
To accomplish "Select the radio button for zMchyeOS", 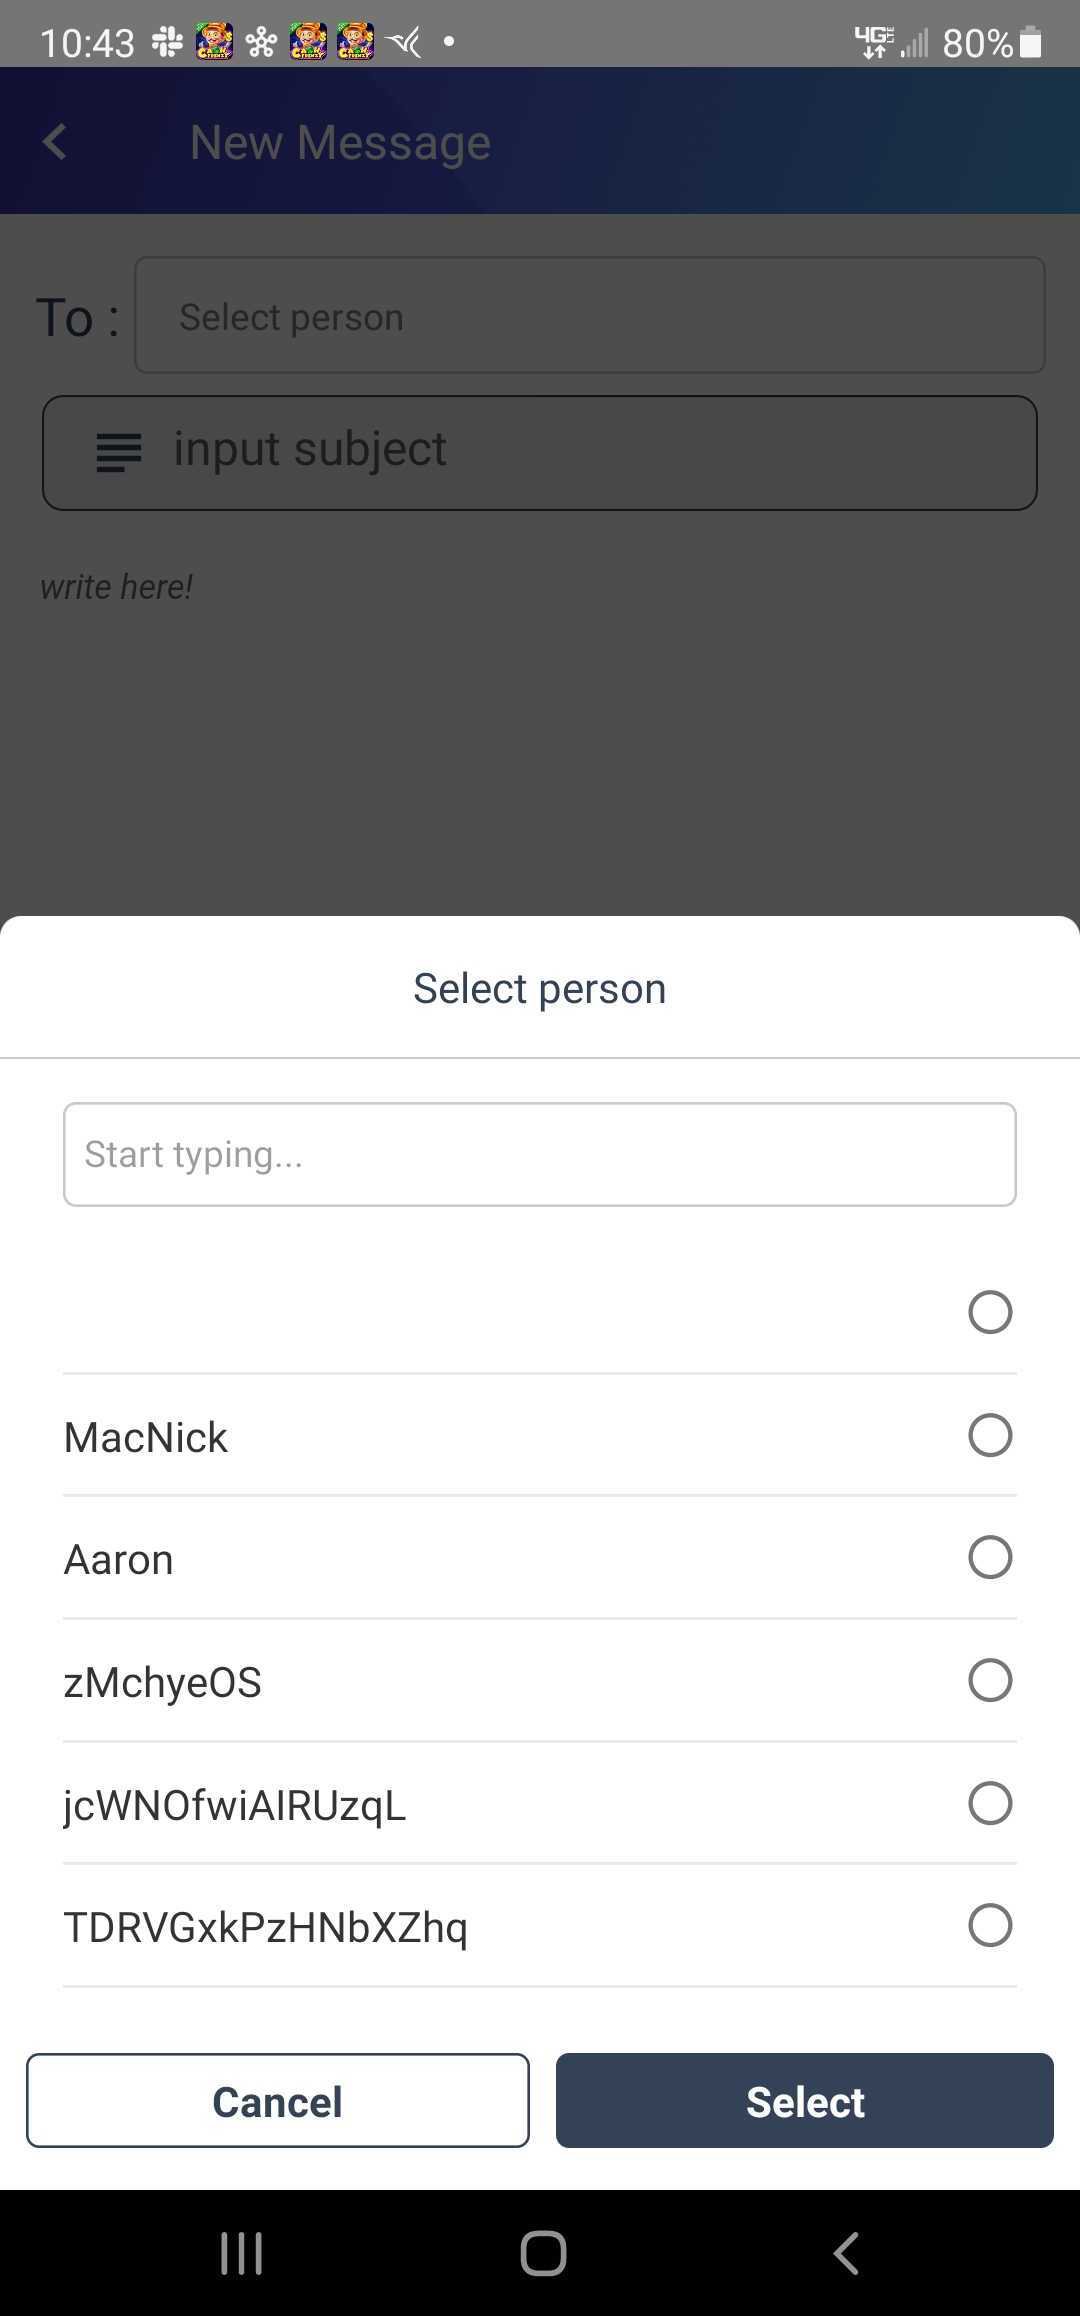I will (989, 1680).
